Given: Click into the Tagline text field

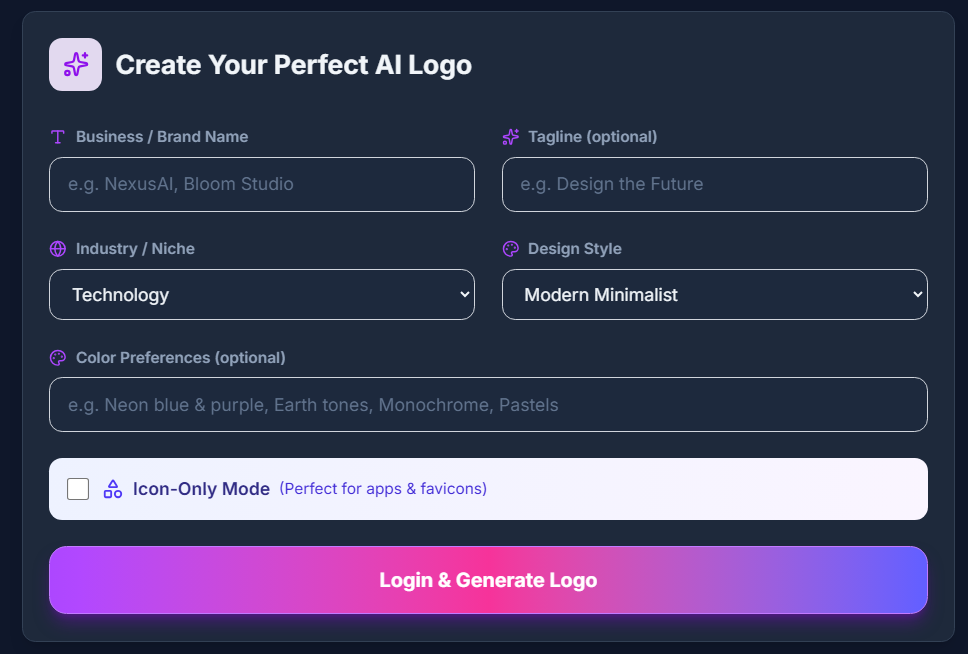Looking at the screenshot, I should 714,184.
